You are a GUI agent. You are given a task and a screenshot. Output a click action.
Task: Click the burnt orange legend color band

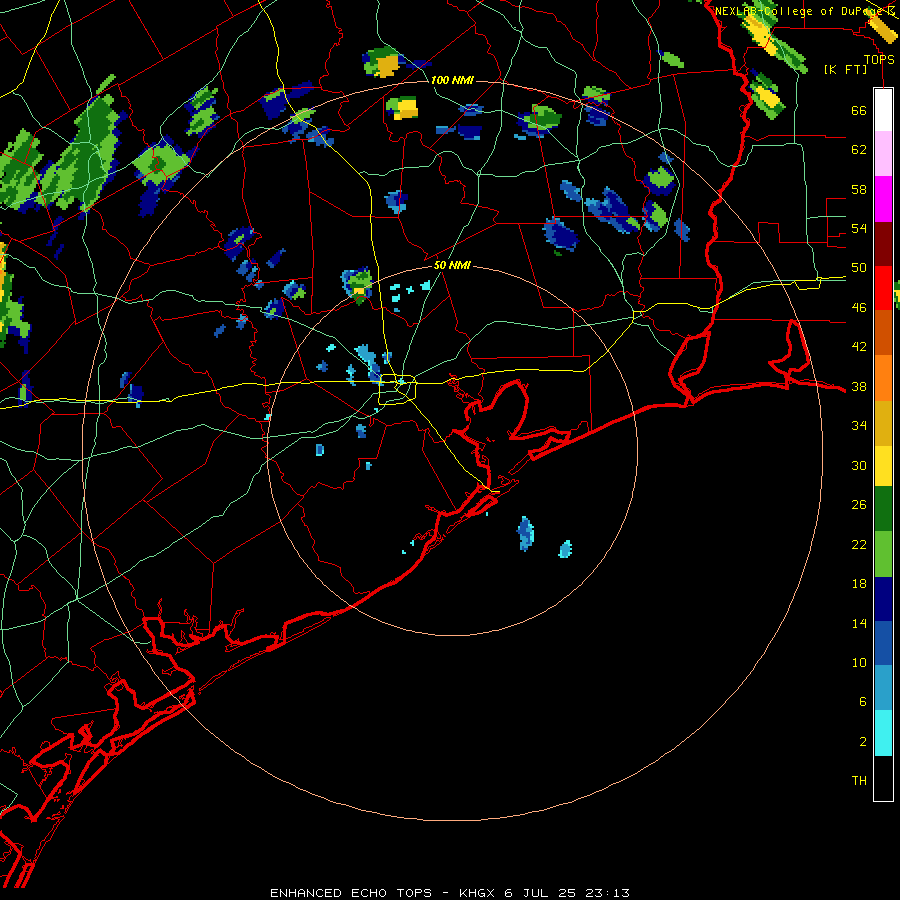click(883, 333)
